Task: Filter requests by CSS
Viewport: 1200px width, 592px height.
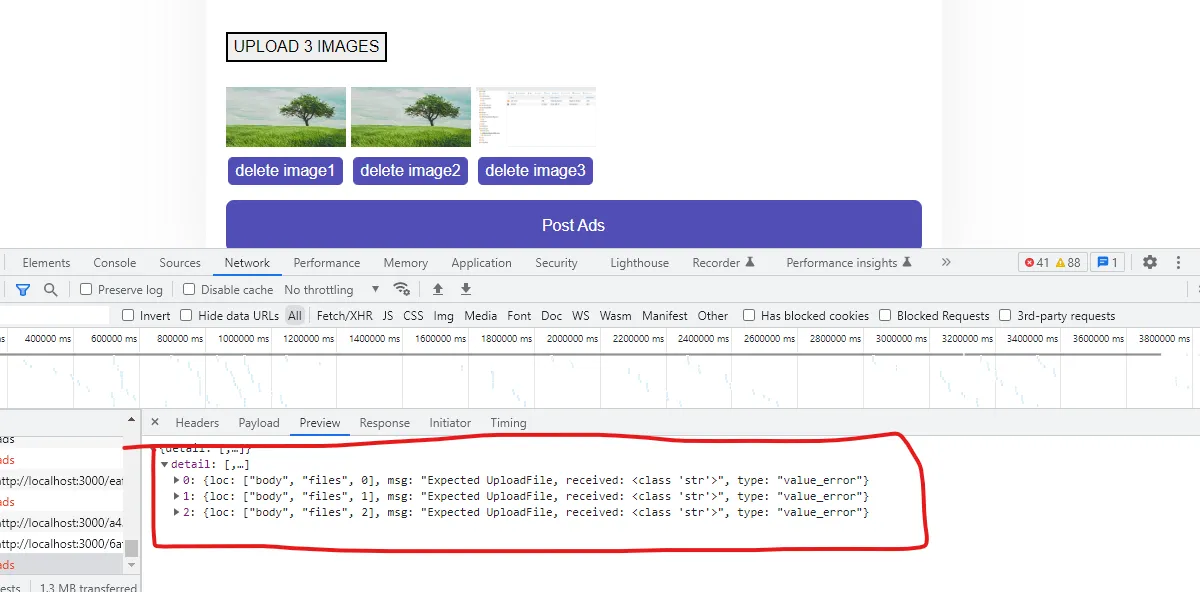Action: pos(413,315)
